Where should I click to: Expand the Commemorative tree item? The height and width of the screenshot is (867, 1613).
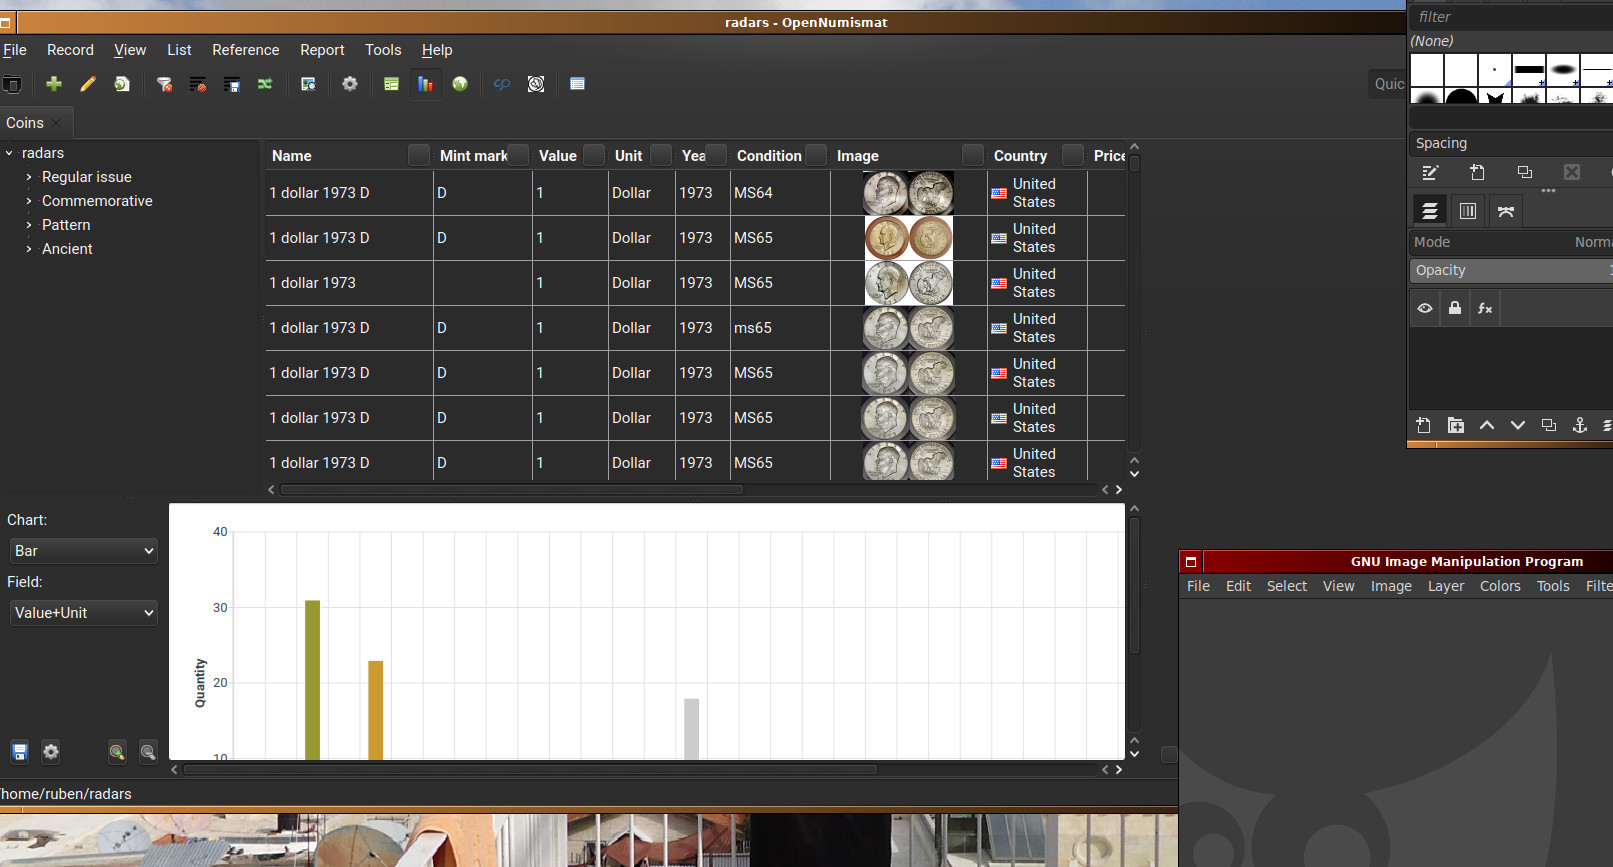pyautogui.click(x=29, y=201)
